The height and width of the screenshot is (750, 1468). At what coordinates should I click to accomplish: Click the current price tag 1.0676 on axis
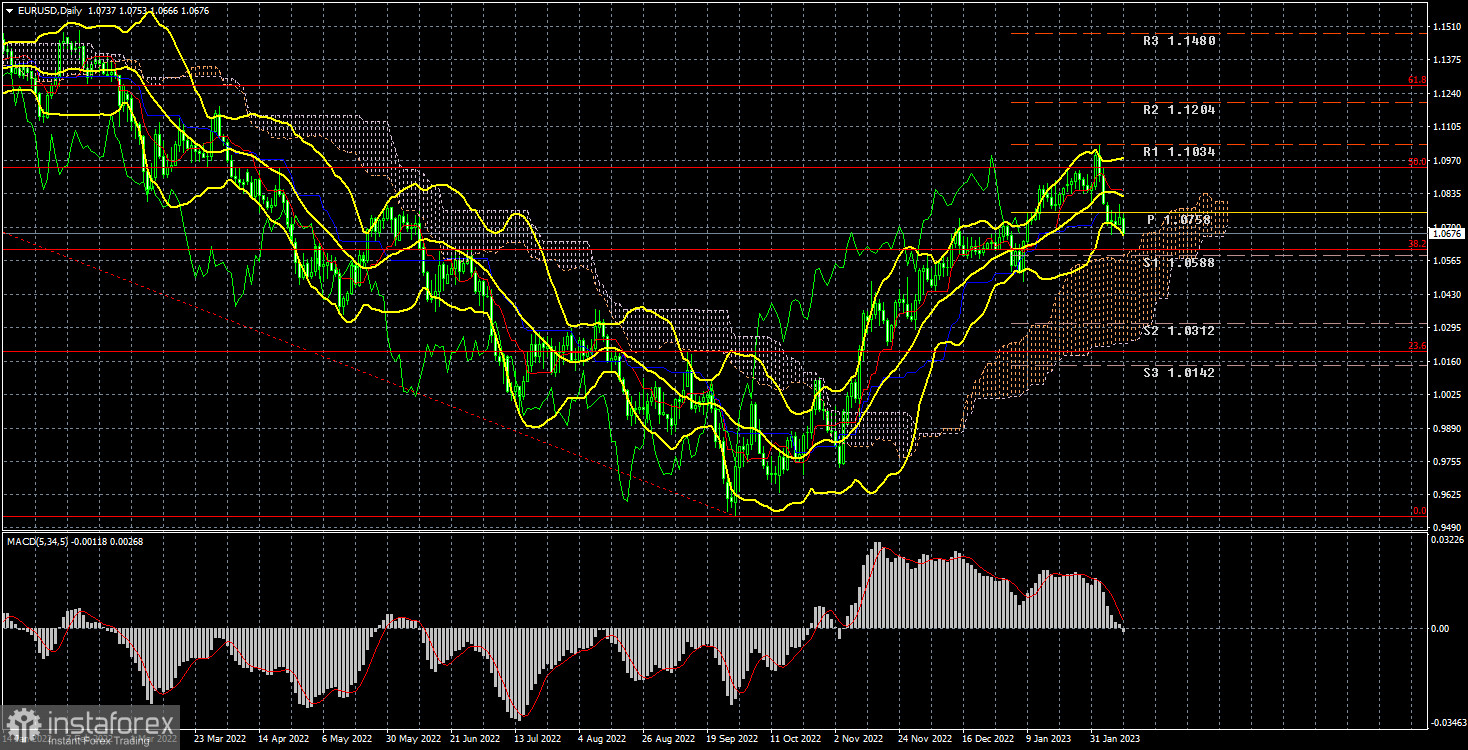1446,234
